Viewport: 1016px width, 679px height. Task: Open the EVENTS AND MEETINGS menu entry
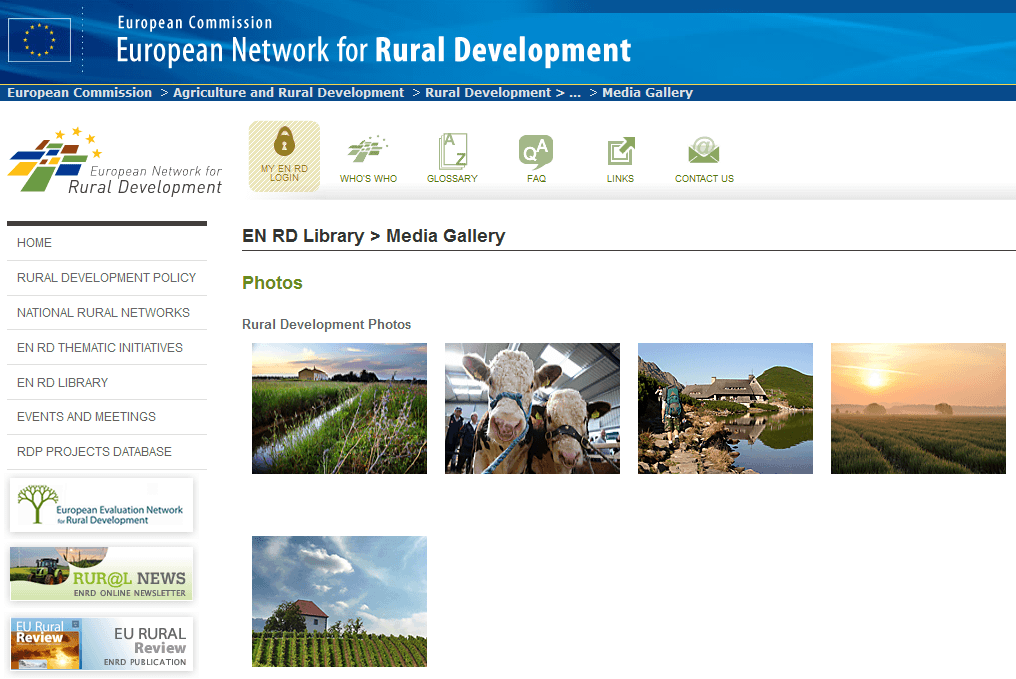coord(86,417)
